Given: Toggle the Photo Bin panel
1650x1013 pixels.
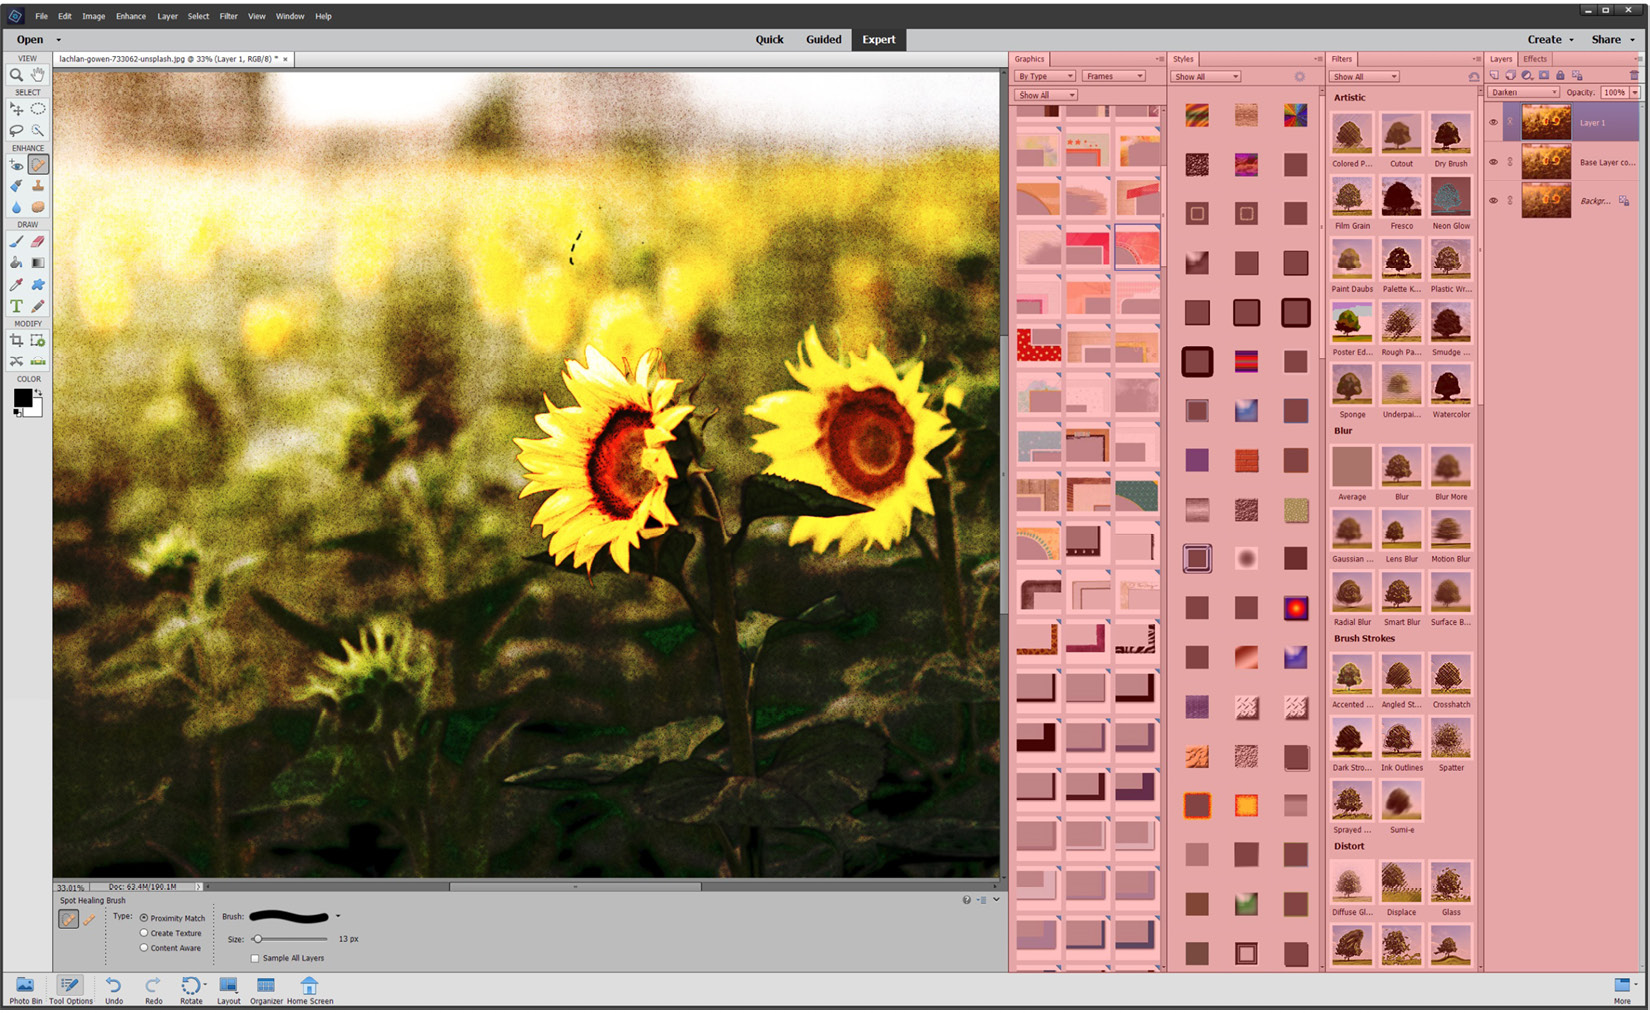Looking at the screenshot, I should 25,991.
